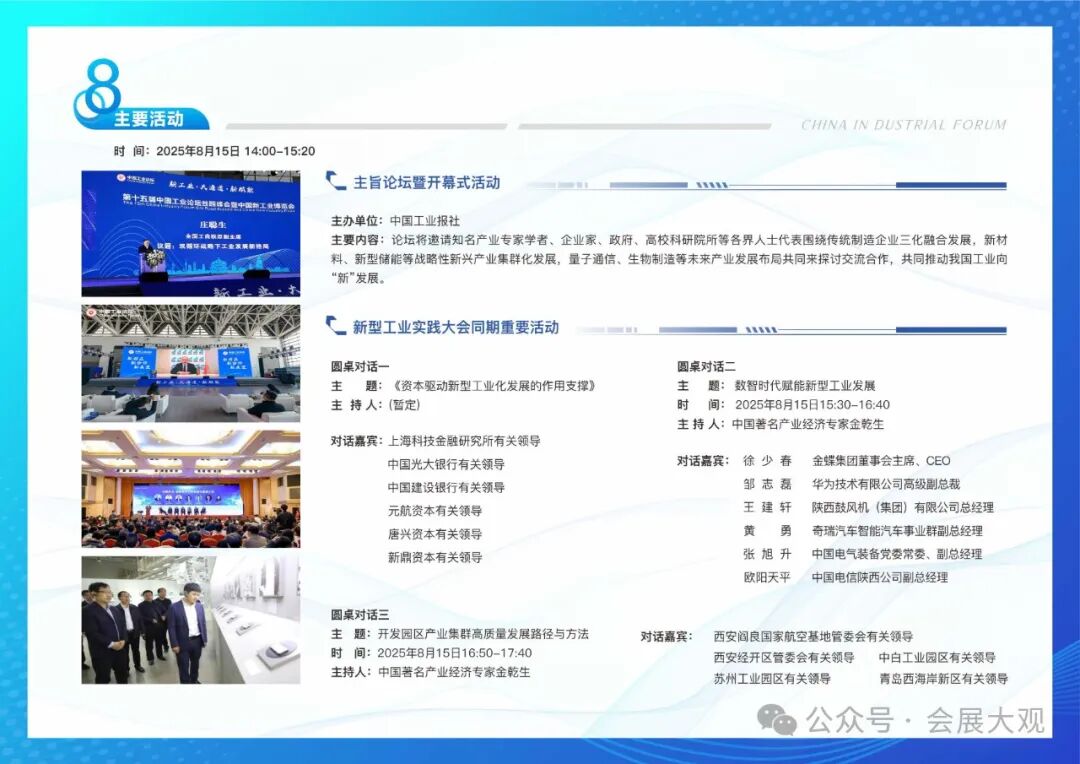Image resolution: width=1080 pixels, height=764 pixels.
Task: Click the 主持人: (暂定) line
Action: pos(375,405)
